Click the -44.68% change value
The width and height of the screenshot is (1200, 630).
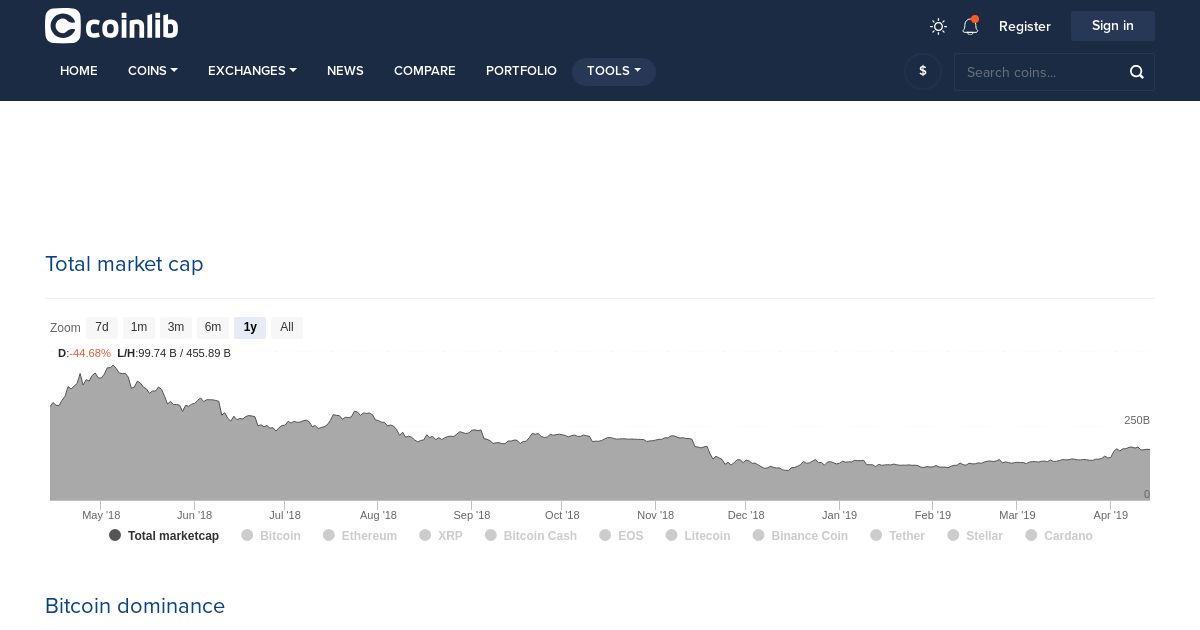90,354
